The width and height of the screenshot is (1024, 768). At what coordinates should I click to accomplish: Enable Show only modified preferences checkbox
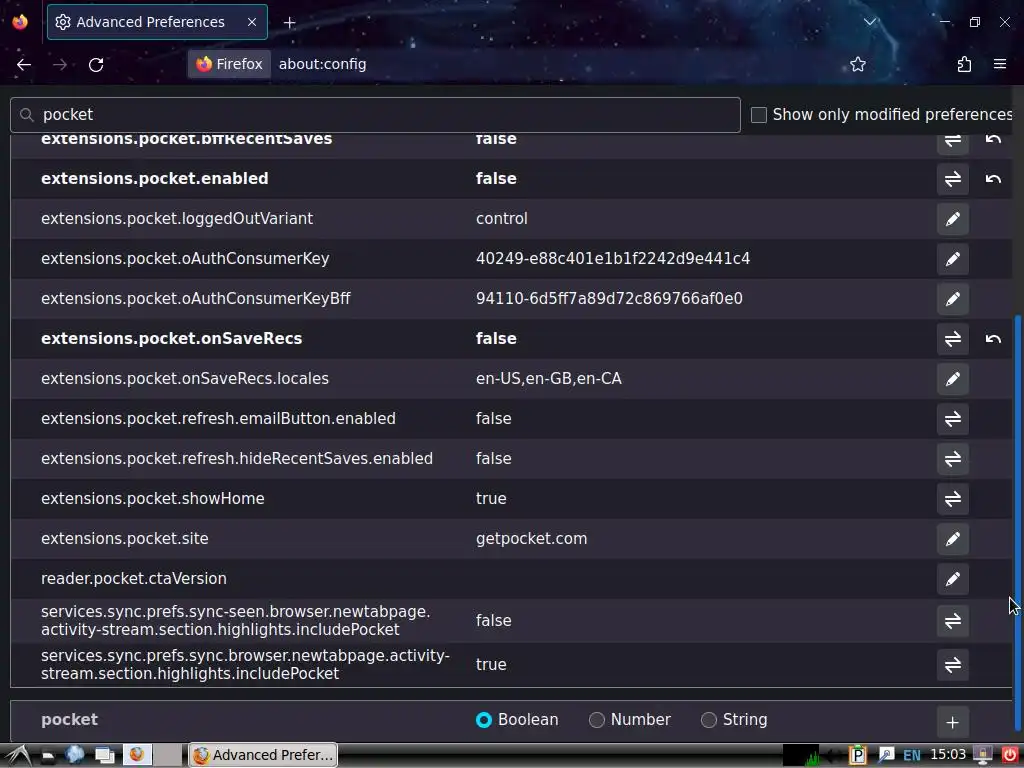click(758, 115)
